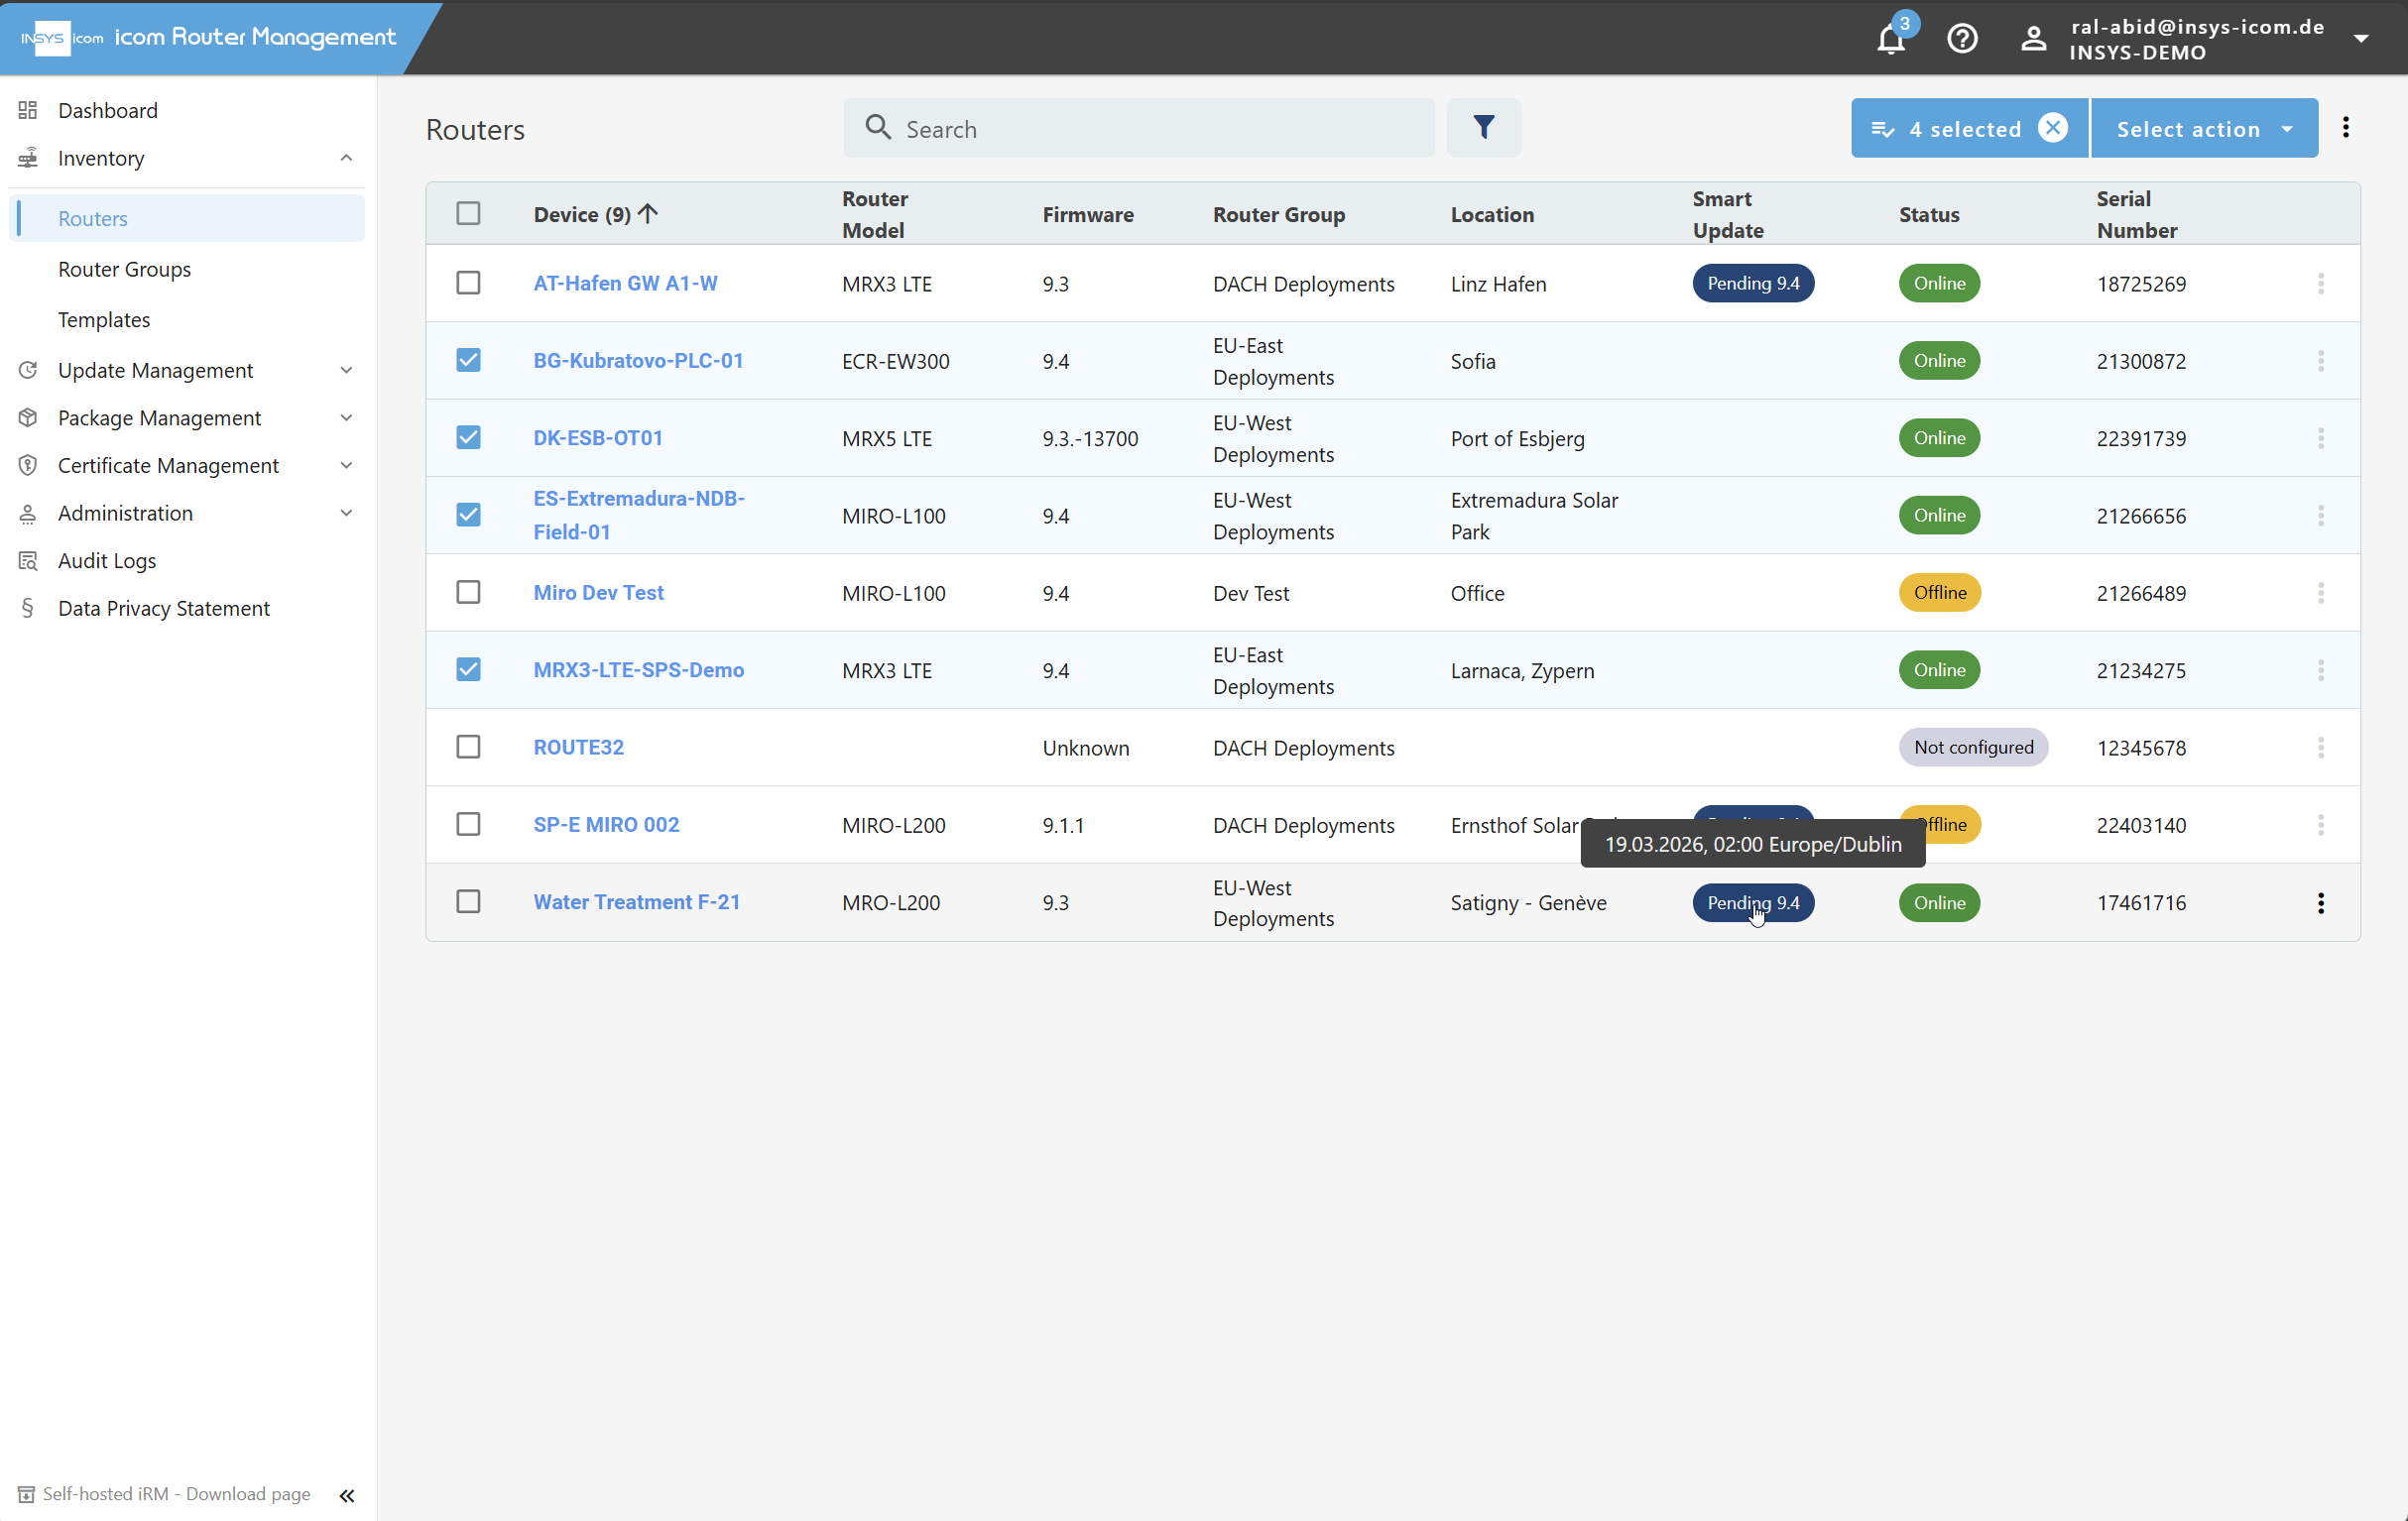Viewport: 2408px width, 1521px height.
Task: Open the ROUTE32 router link
Action: coord(578,747)
